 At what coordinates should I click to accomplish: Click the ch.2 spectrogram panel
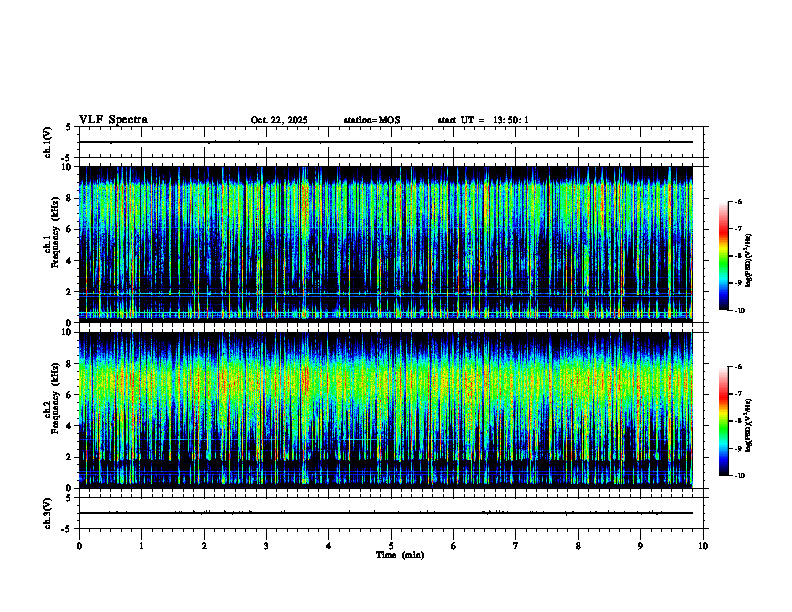pos(386,410)
